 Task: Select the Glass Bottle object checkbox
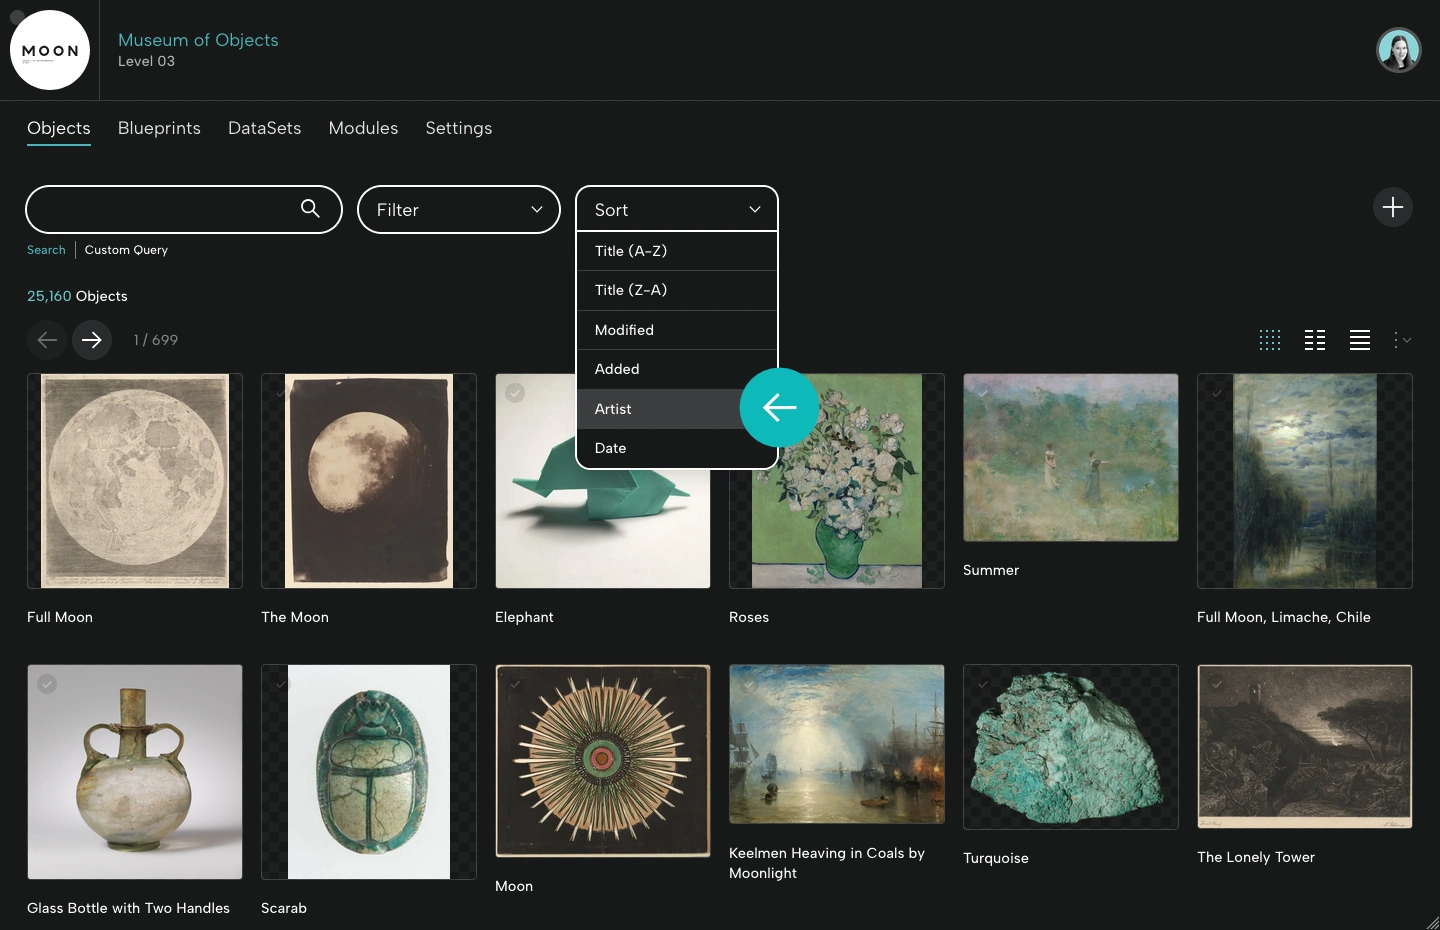[46, 684]
